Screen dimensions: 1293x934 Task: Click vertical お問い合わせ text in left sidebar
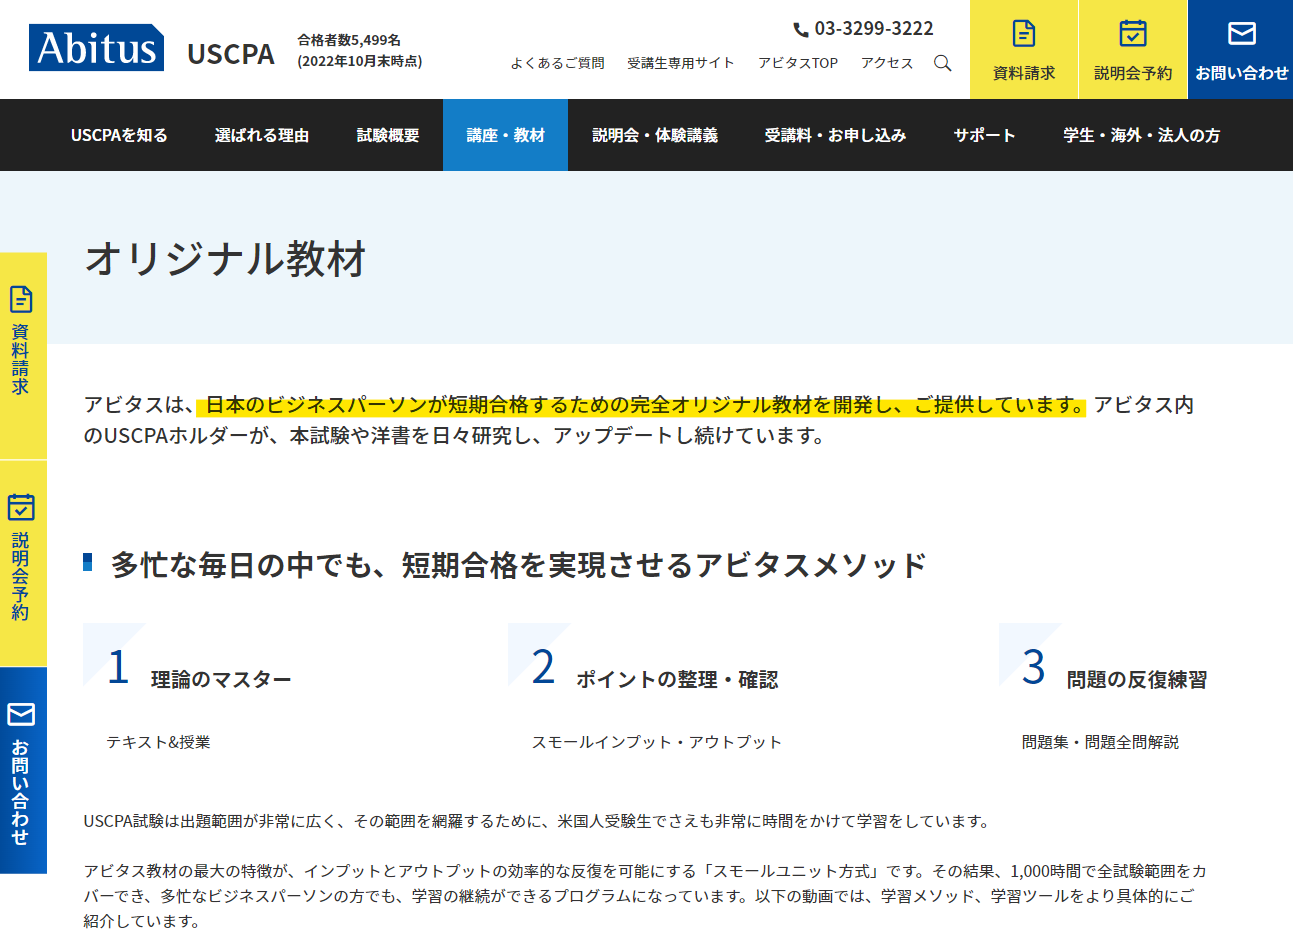(21, 791)
